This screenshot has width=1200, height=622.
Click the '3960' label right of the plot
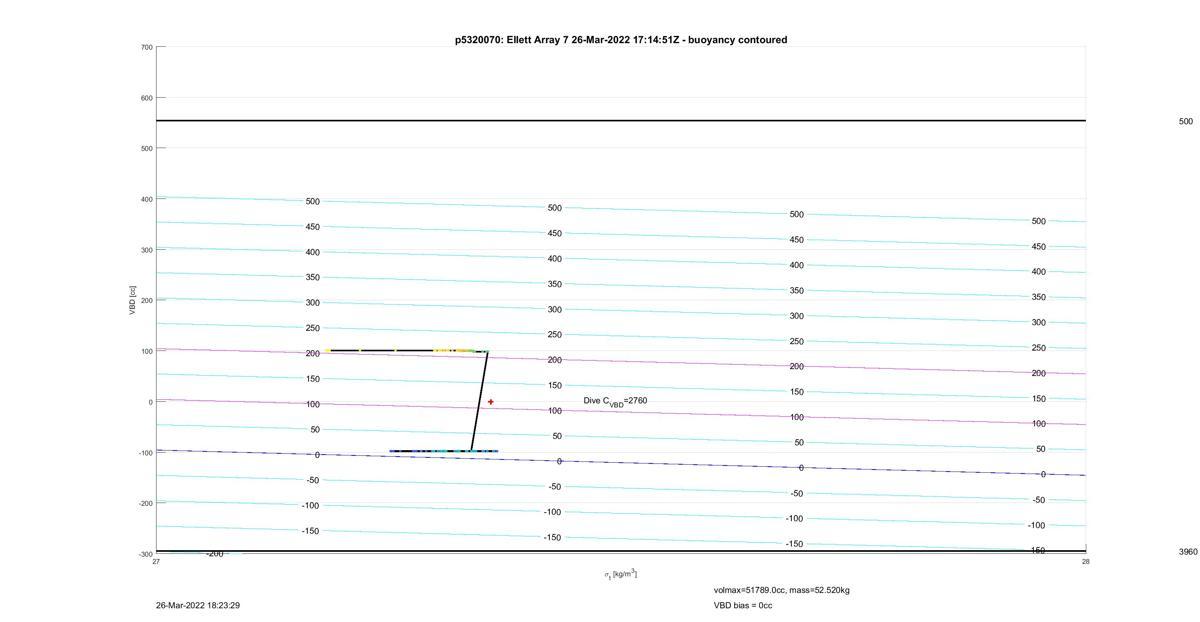coord(1188,552)
